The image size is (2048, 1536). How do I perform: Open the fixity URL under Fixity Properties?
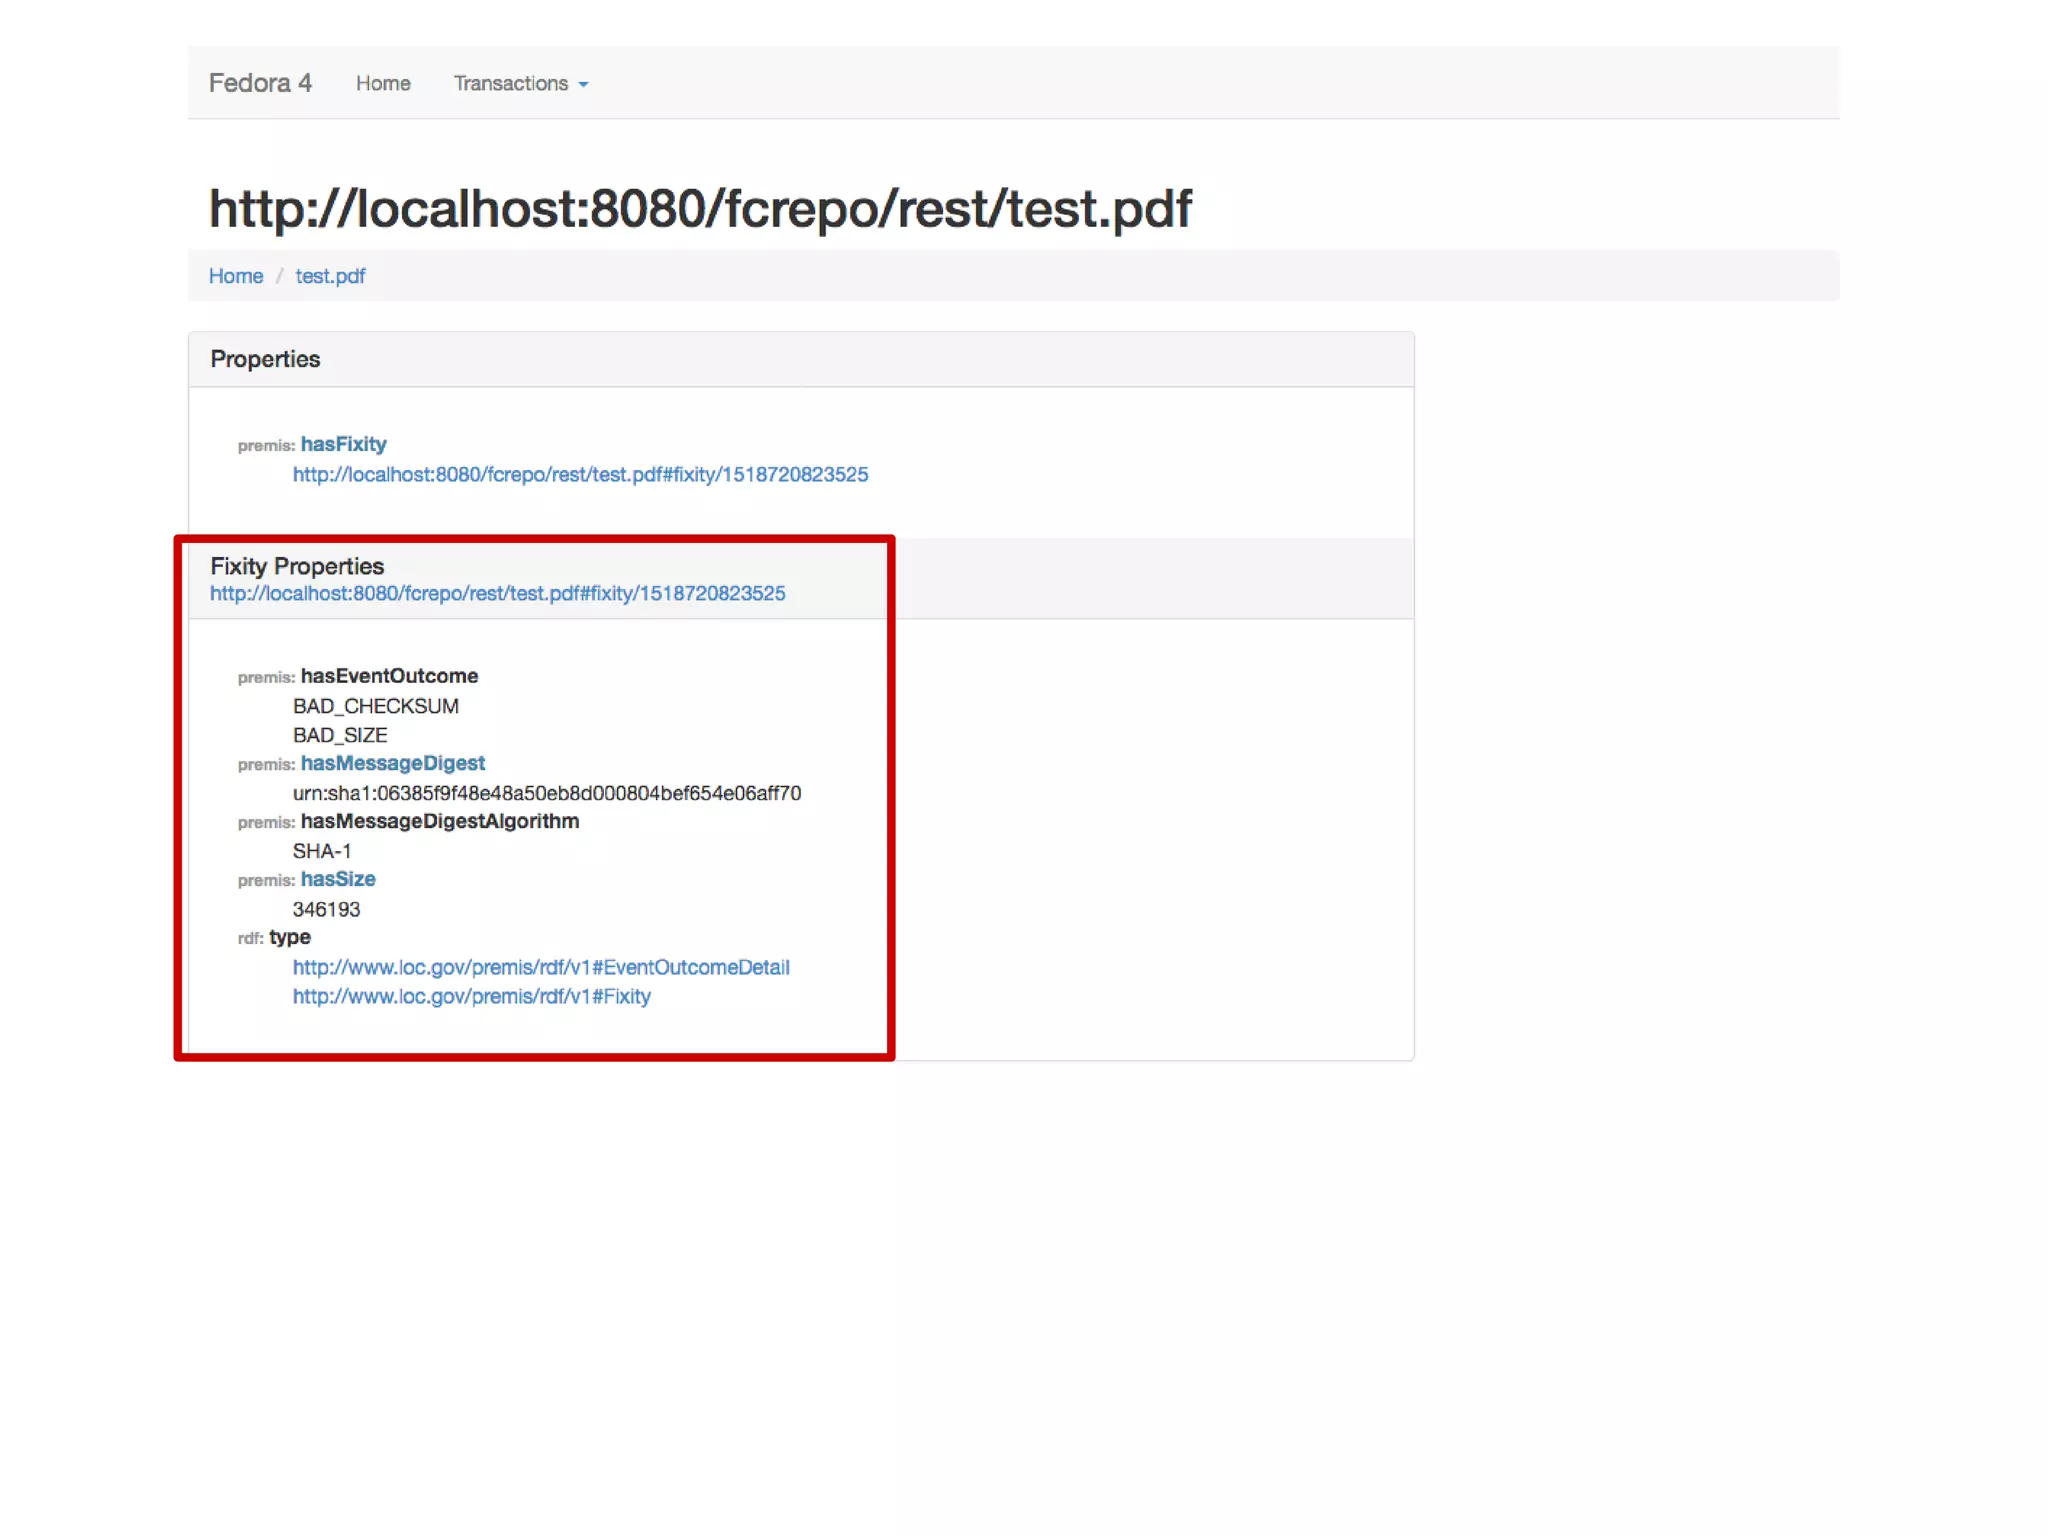tap(497, 593)
